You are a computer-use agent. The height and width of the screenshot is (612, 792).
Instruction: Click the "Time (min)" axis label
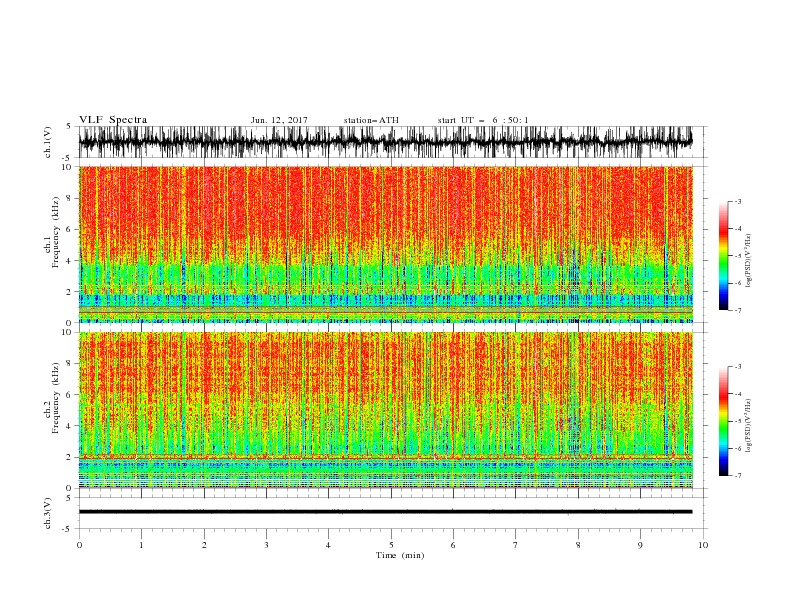point(400,555)
